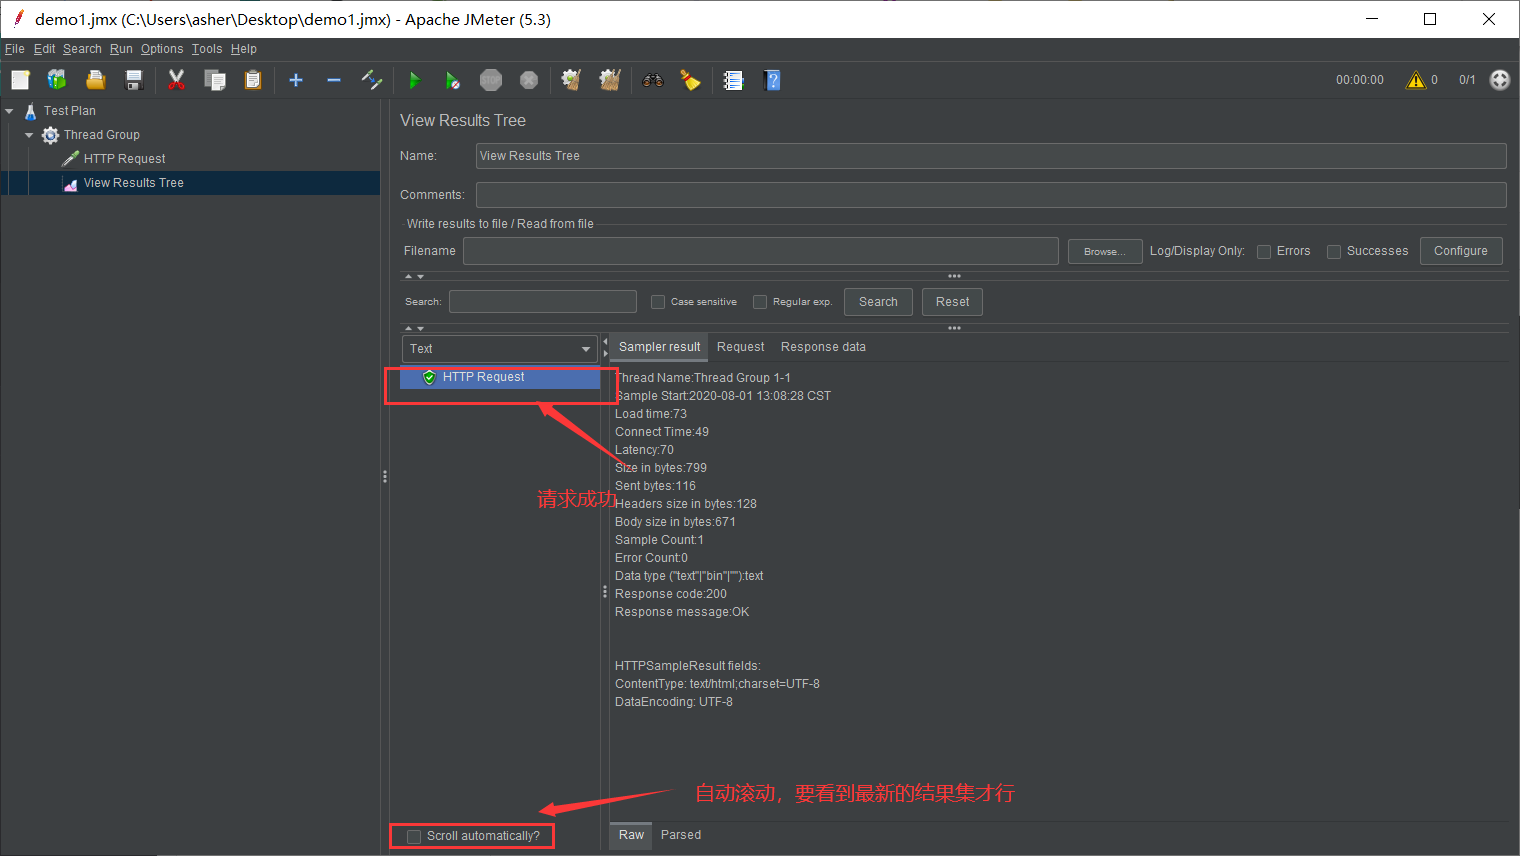Click the Stop test toolbar icon
Viewport: 1520px width, 856px height.
click(x=491, y=80)
